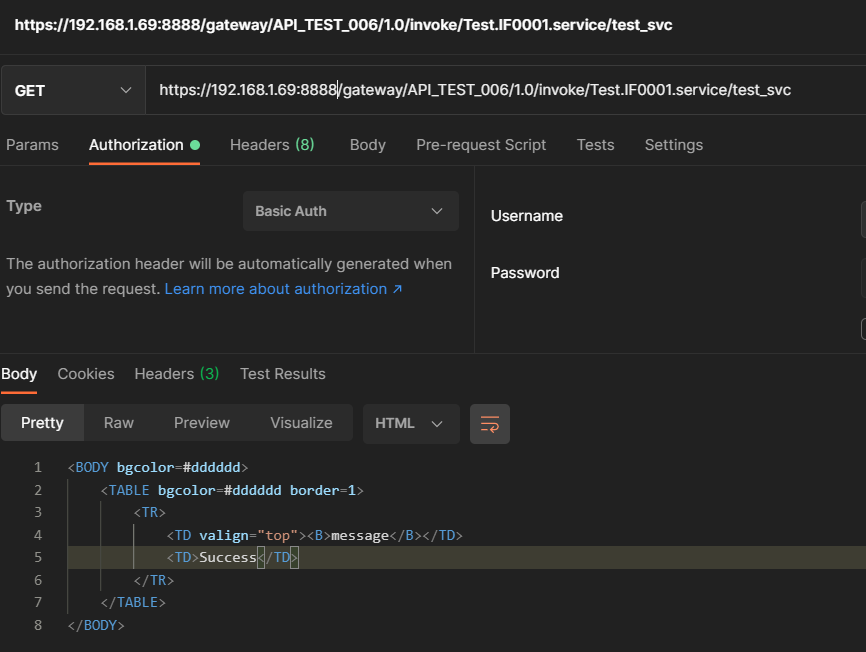Go to the Pre-request Script tab
The height and width of the screenshot is (652, 866).
[x=481, y=145]
